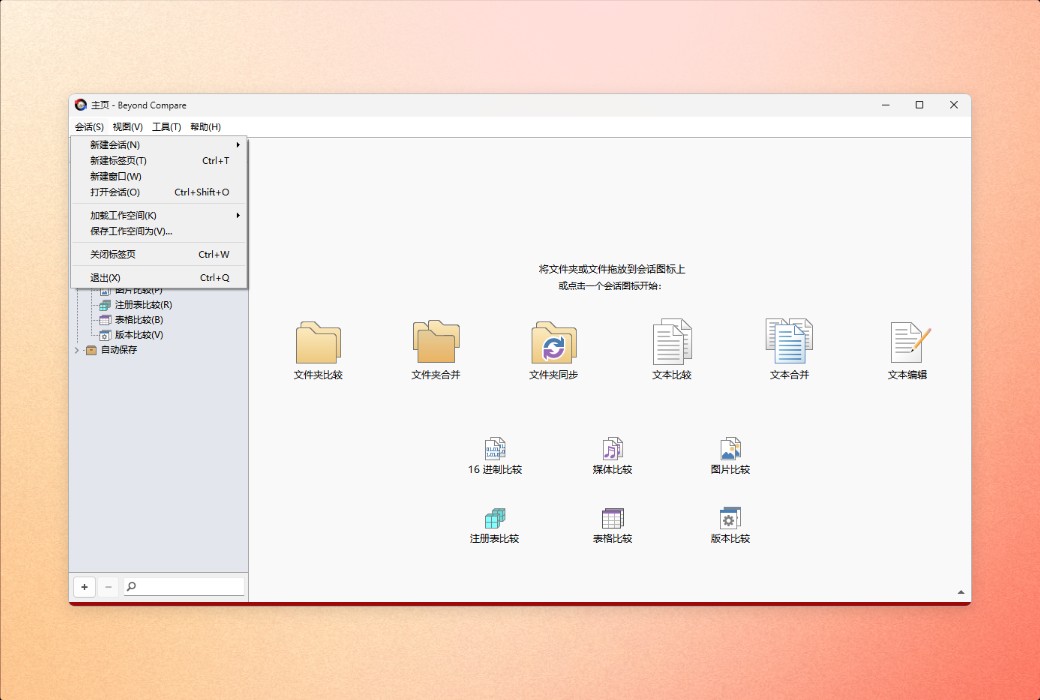This screenshot has height=700, width=1040.
Task: Open the 新建会话(N) submenu
Action: pyautogui.click(x=159, y=145)
